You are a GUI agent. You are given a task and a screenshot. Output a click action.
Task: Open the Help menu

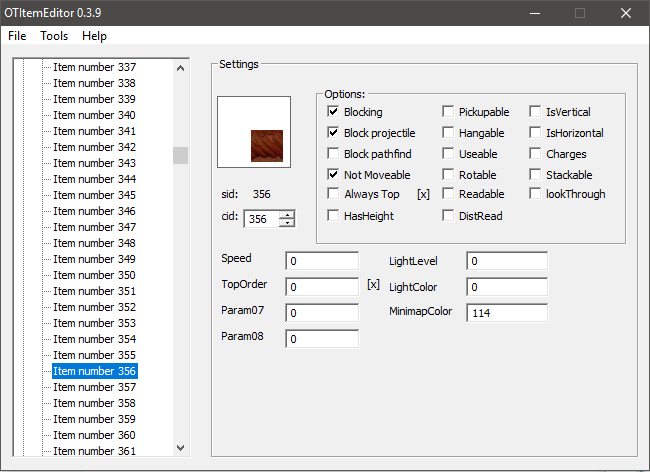(94, 36)
